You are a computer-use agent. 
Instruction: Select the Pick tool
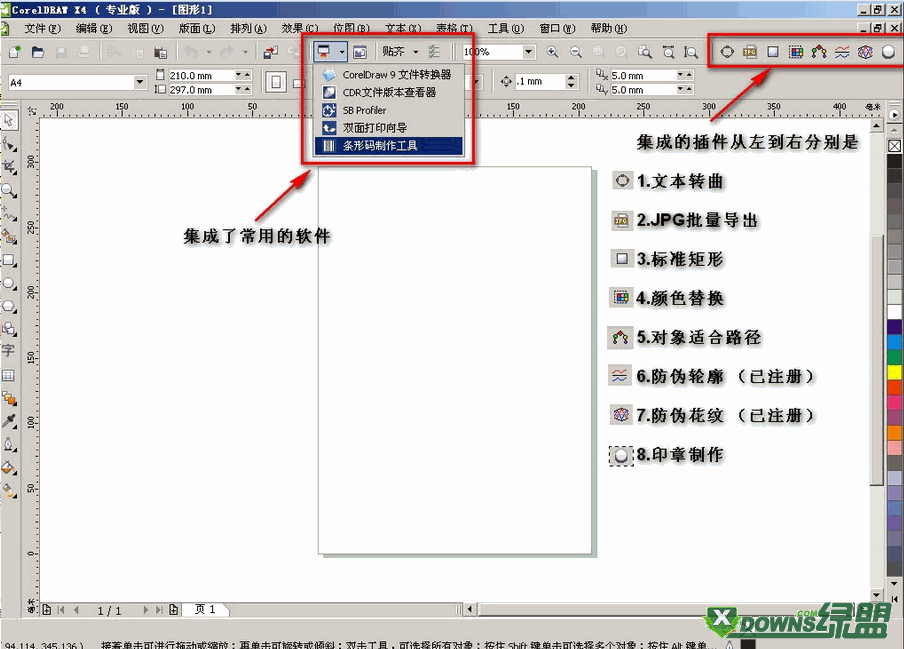pyautogui.click(x=9, y=120)
